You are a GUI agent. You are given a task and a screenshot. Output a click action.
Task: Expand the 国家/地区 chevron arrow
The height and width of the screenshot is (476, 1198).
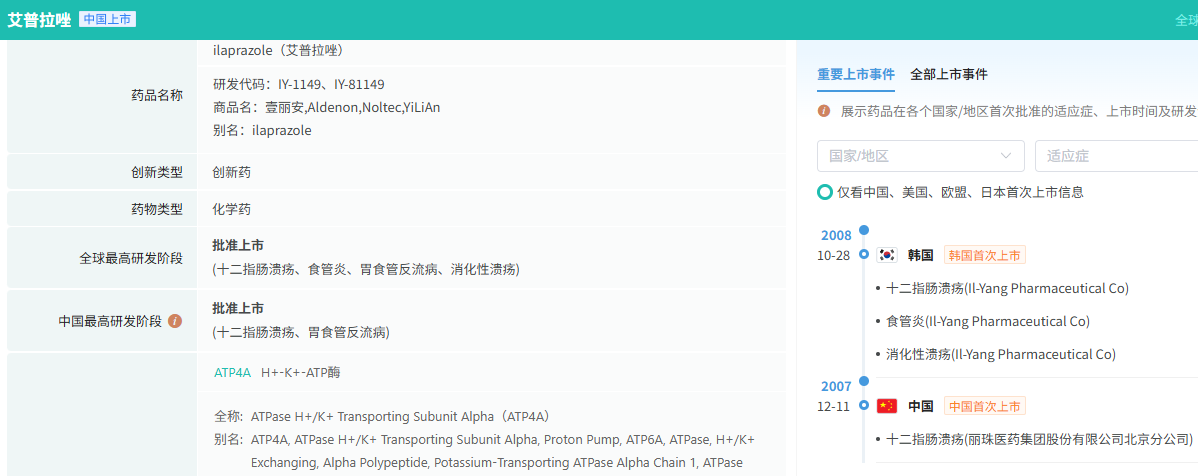coord(1006,156)
